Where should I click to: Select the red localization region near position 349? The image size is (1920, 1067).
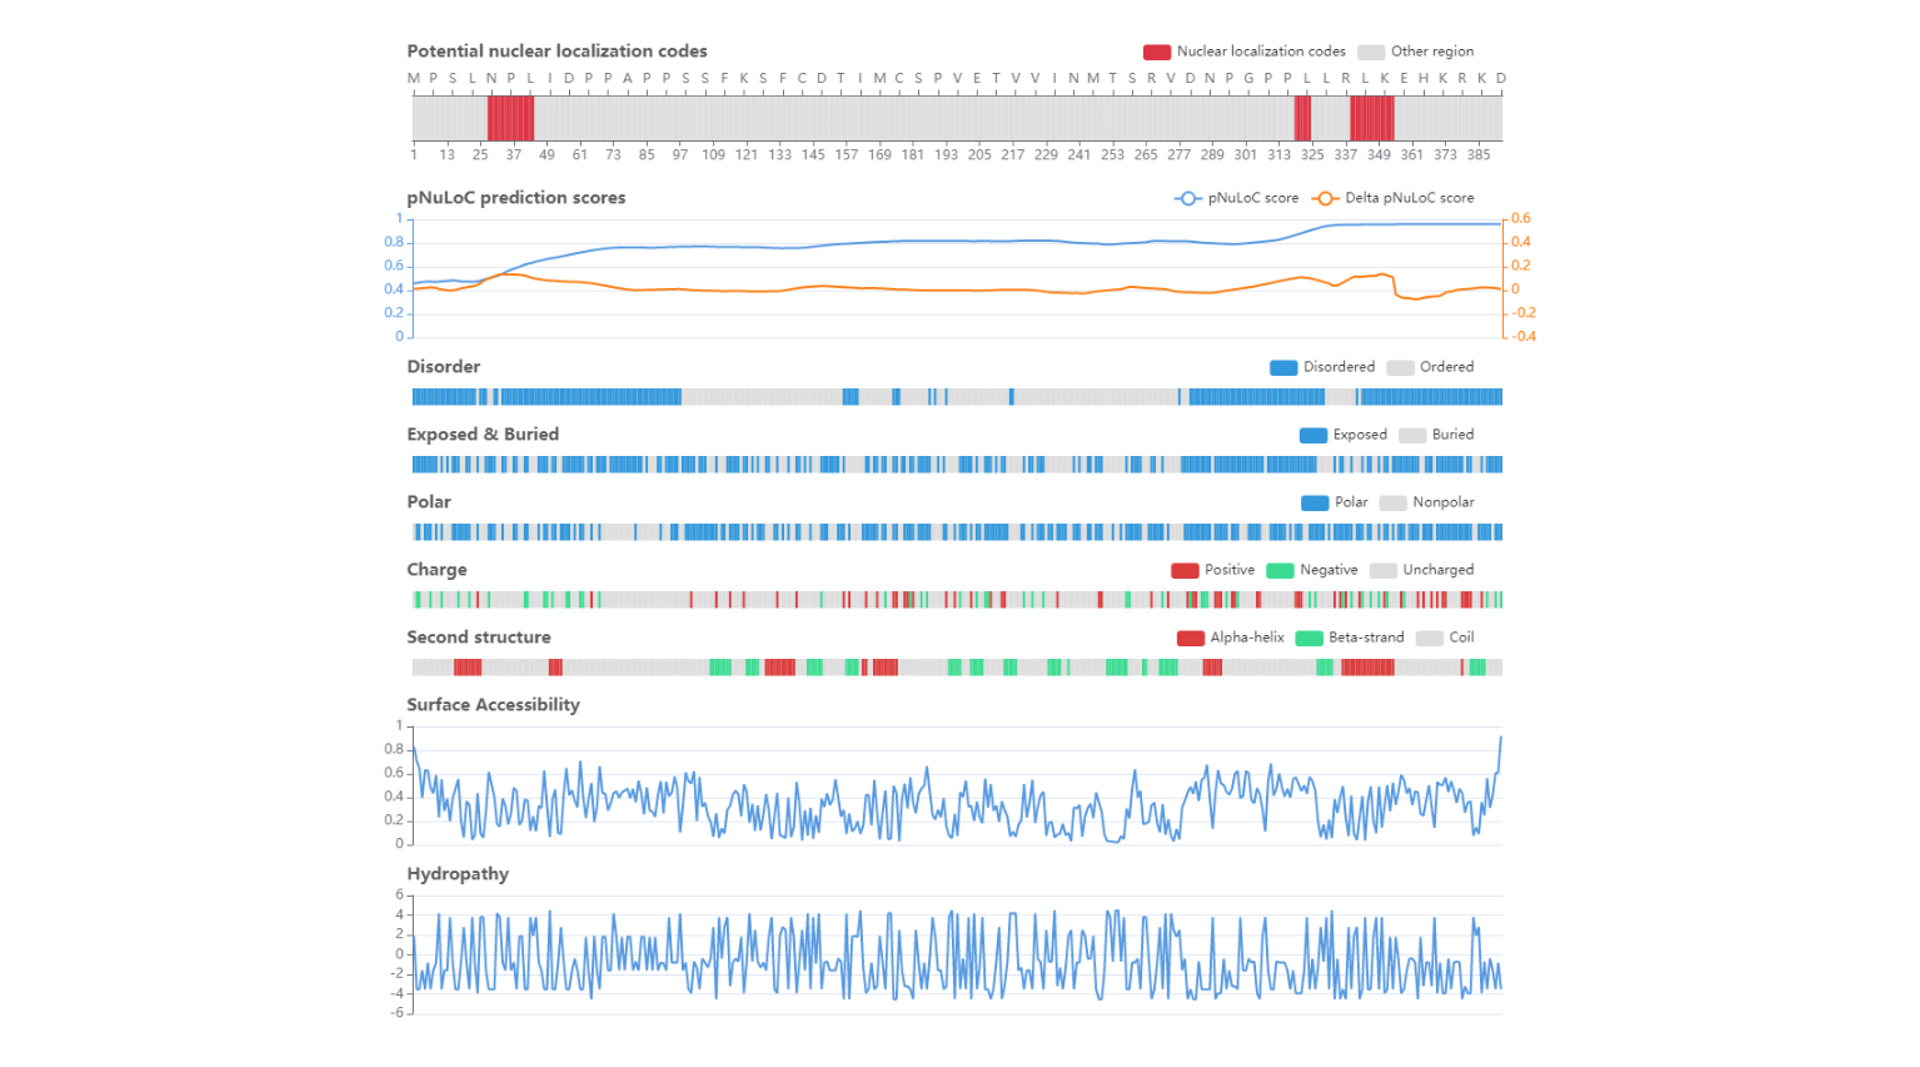(1372, 118)
